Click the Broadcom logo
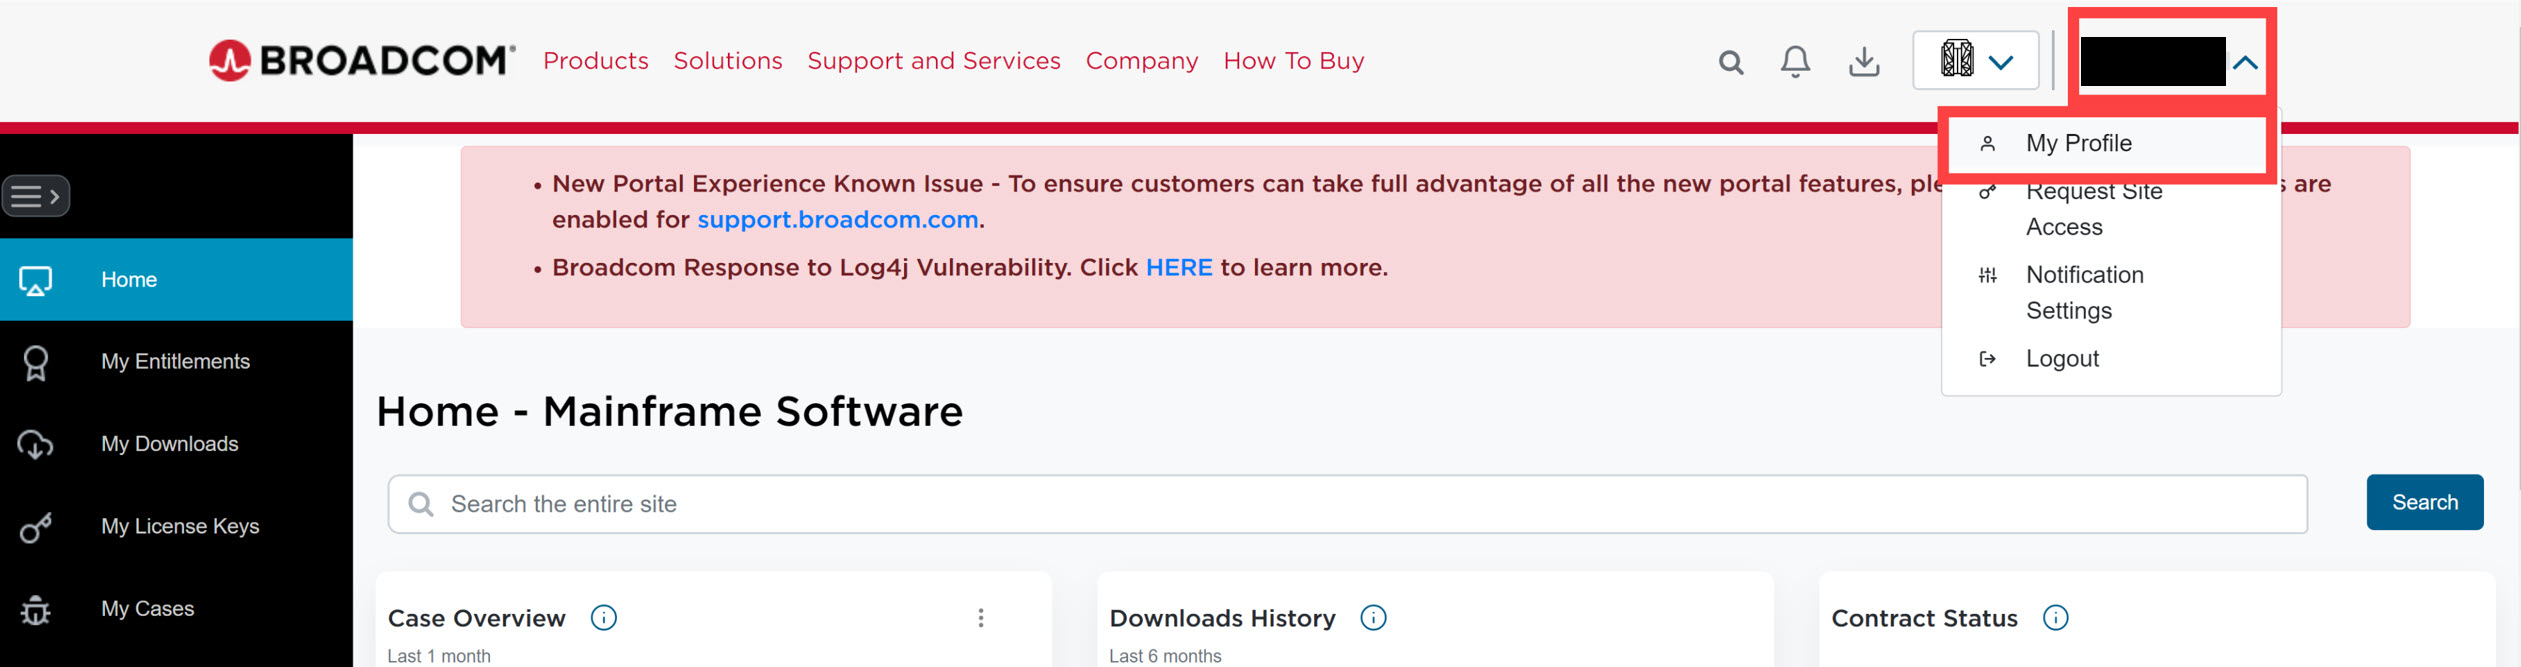 click(362, 61)
